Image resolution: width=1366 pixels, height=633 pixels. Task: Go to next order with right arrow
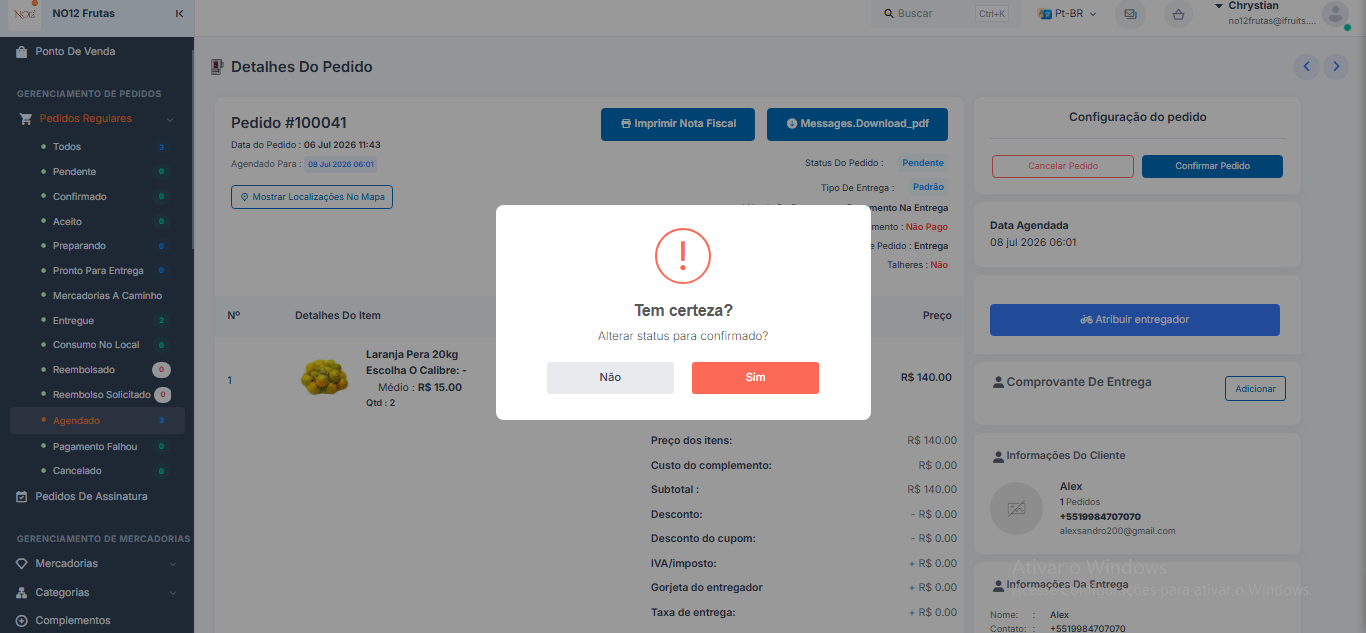coord(1336,67)
